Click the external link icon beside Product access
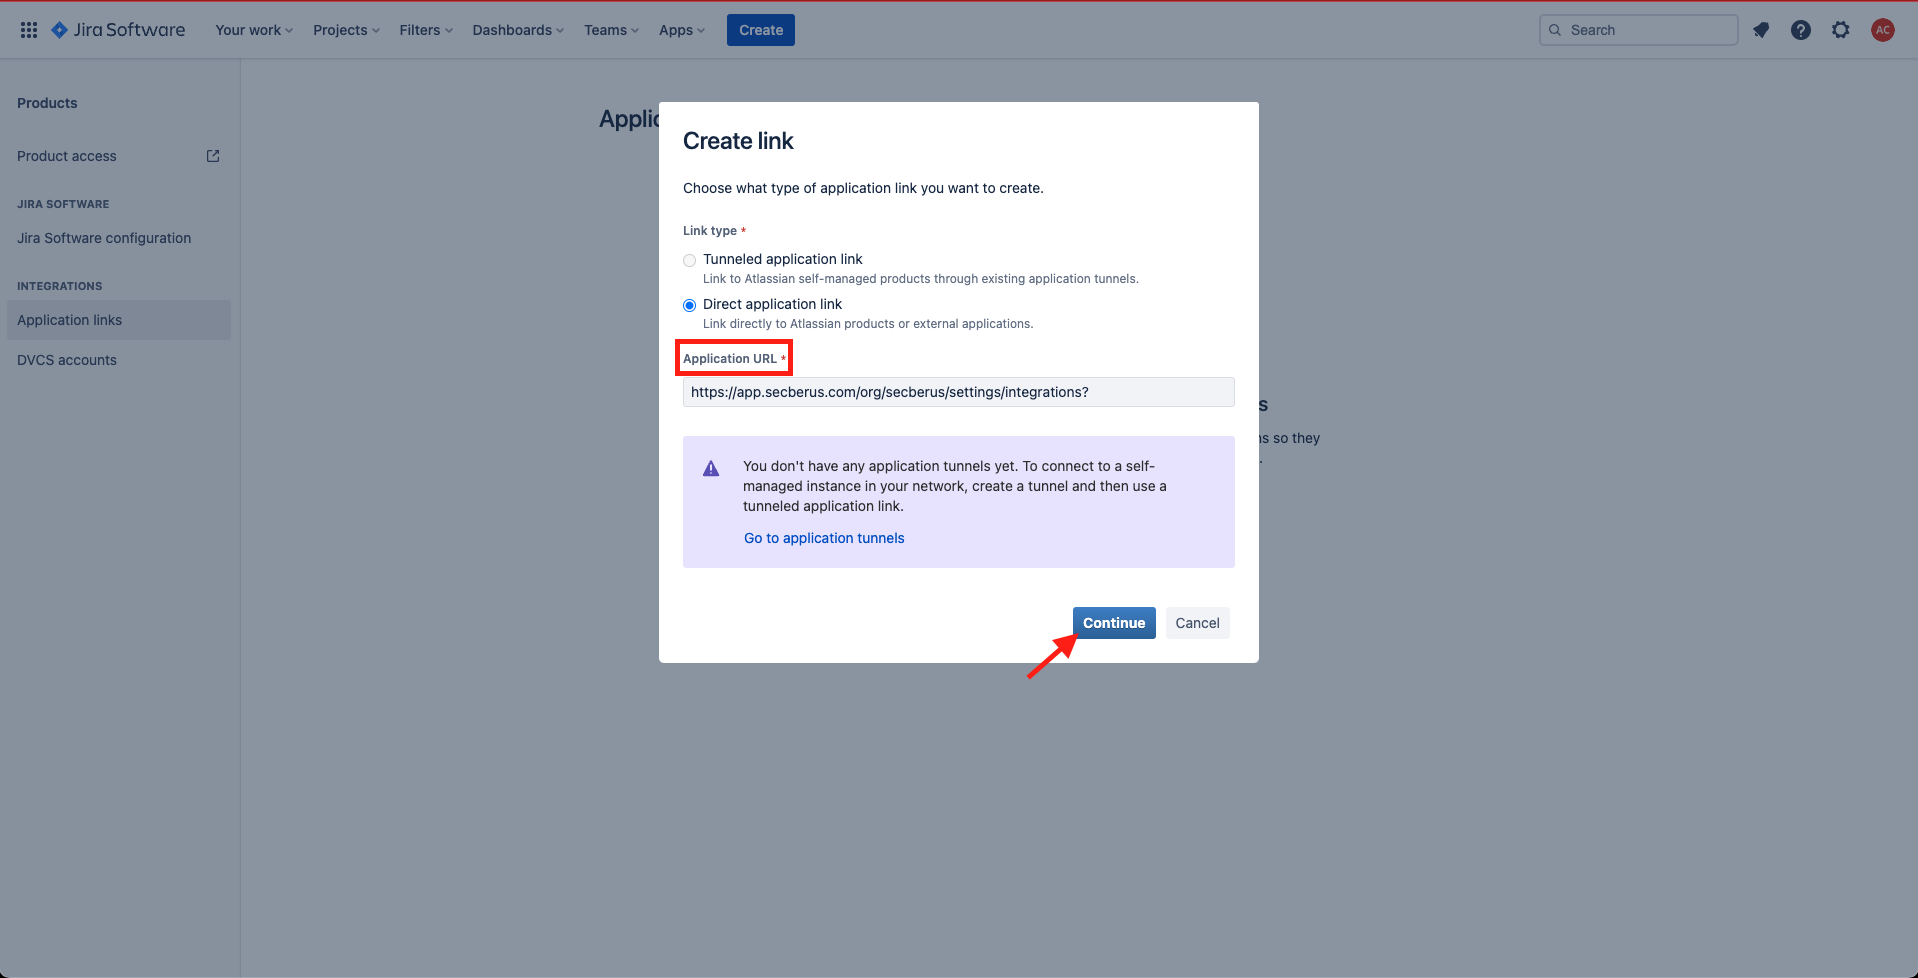The width and height of the screenshot is (1918, 978). pos(213,156)
